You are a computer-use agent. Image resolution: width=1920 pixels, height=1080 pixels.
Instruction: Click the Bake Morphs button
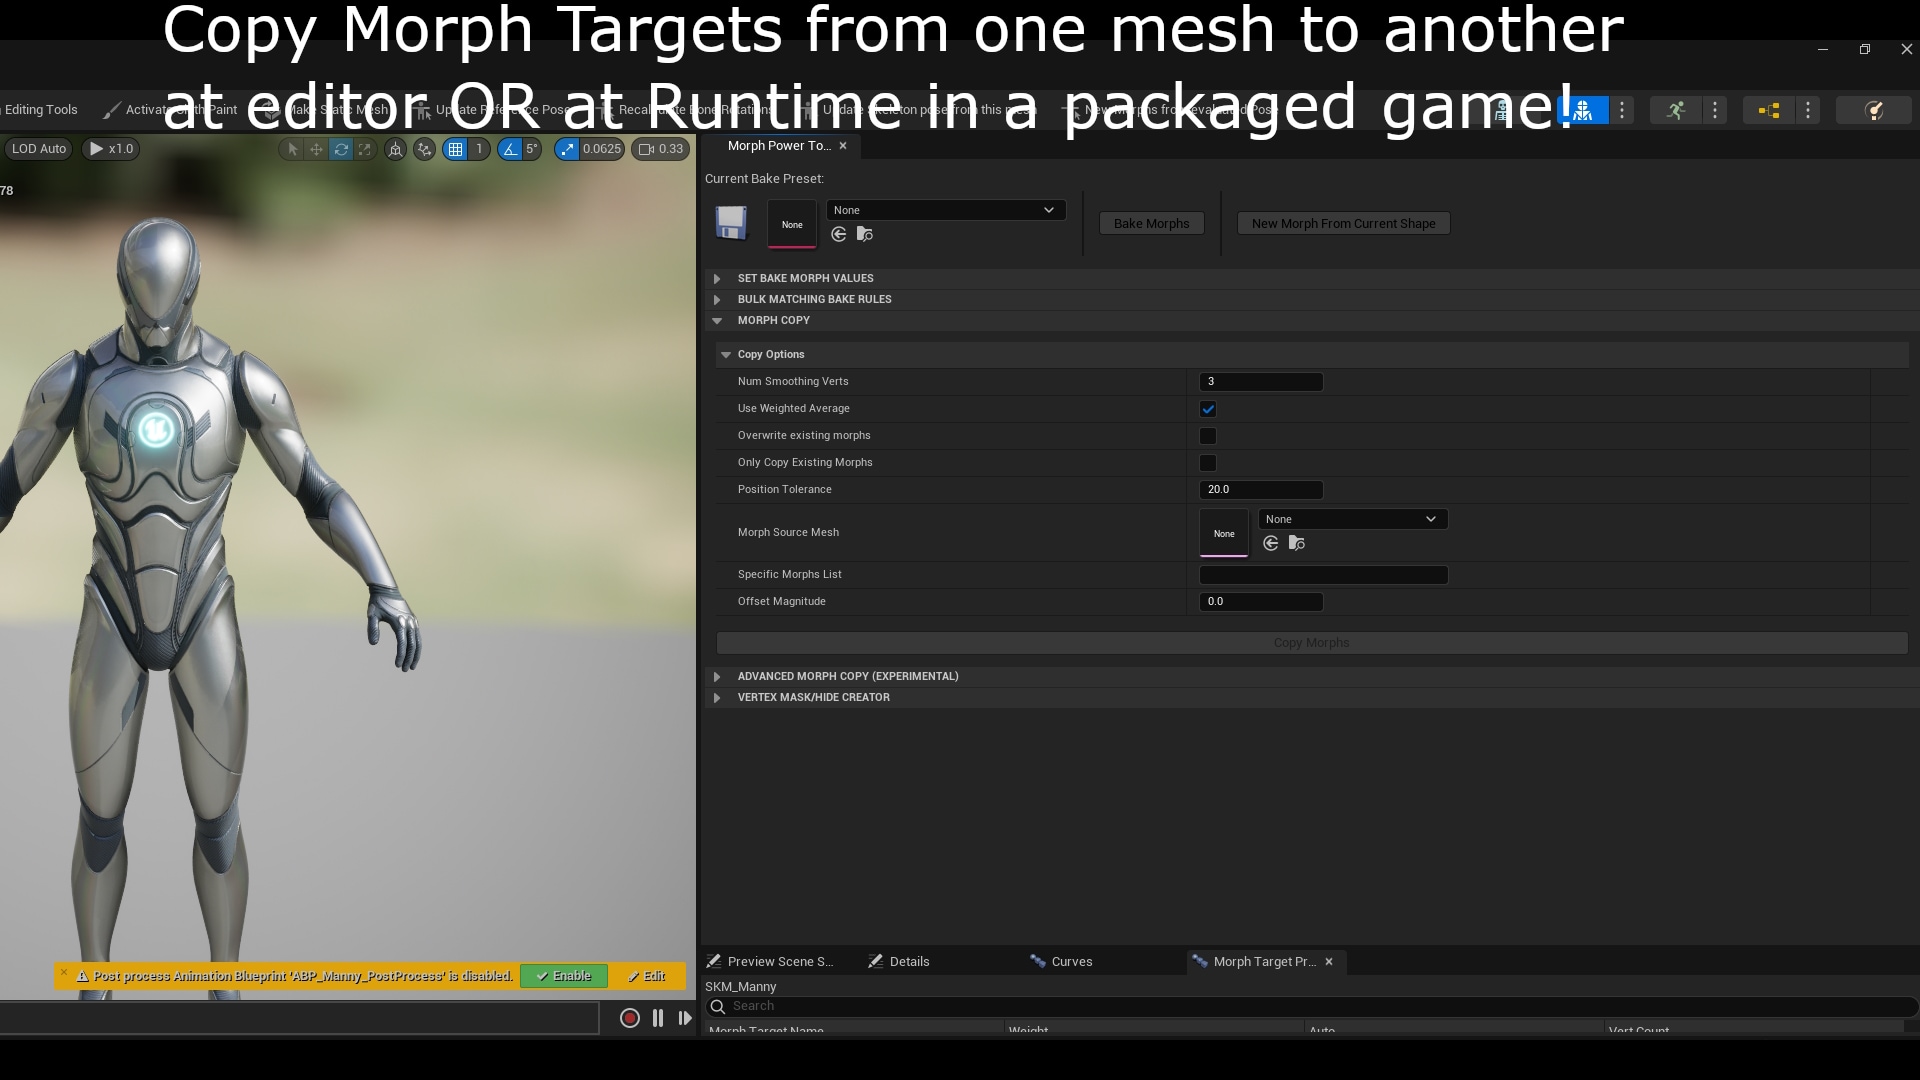(x=1152, y=224)
